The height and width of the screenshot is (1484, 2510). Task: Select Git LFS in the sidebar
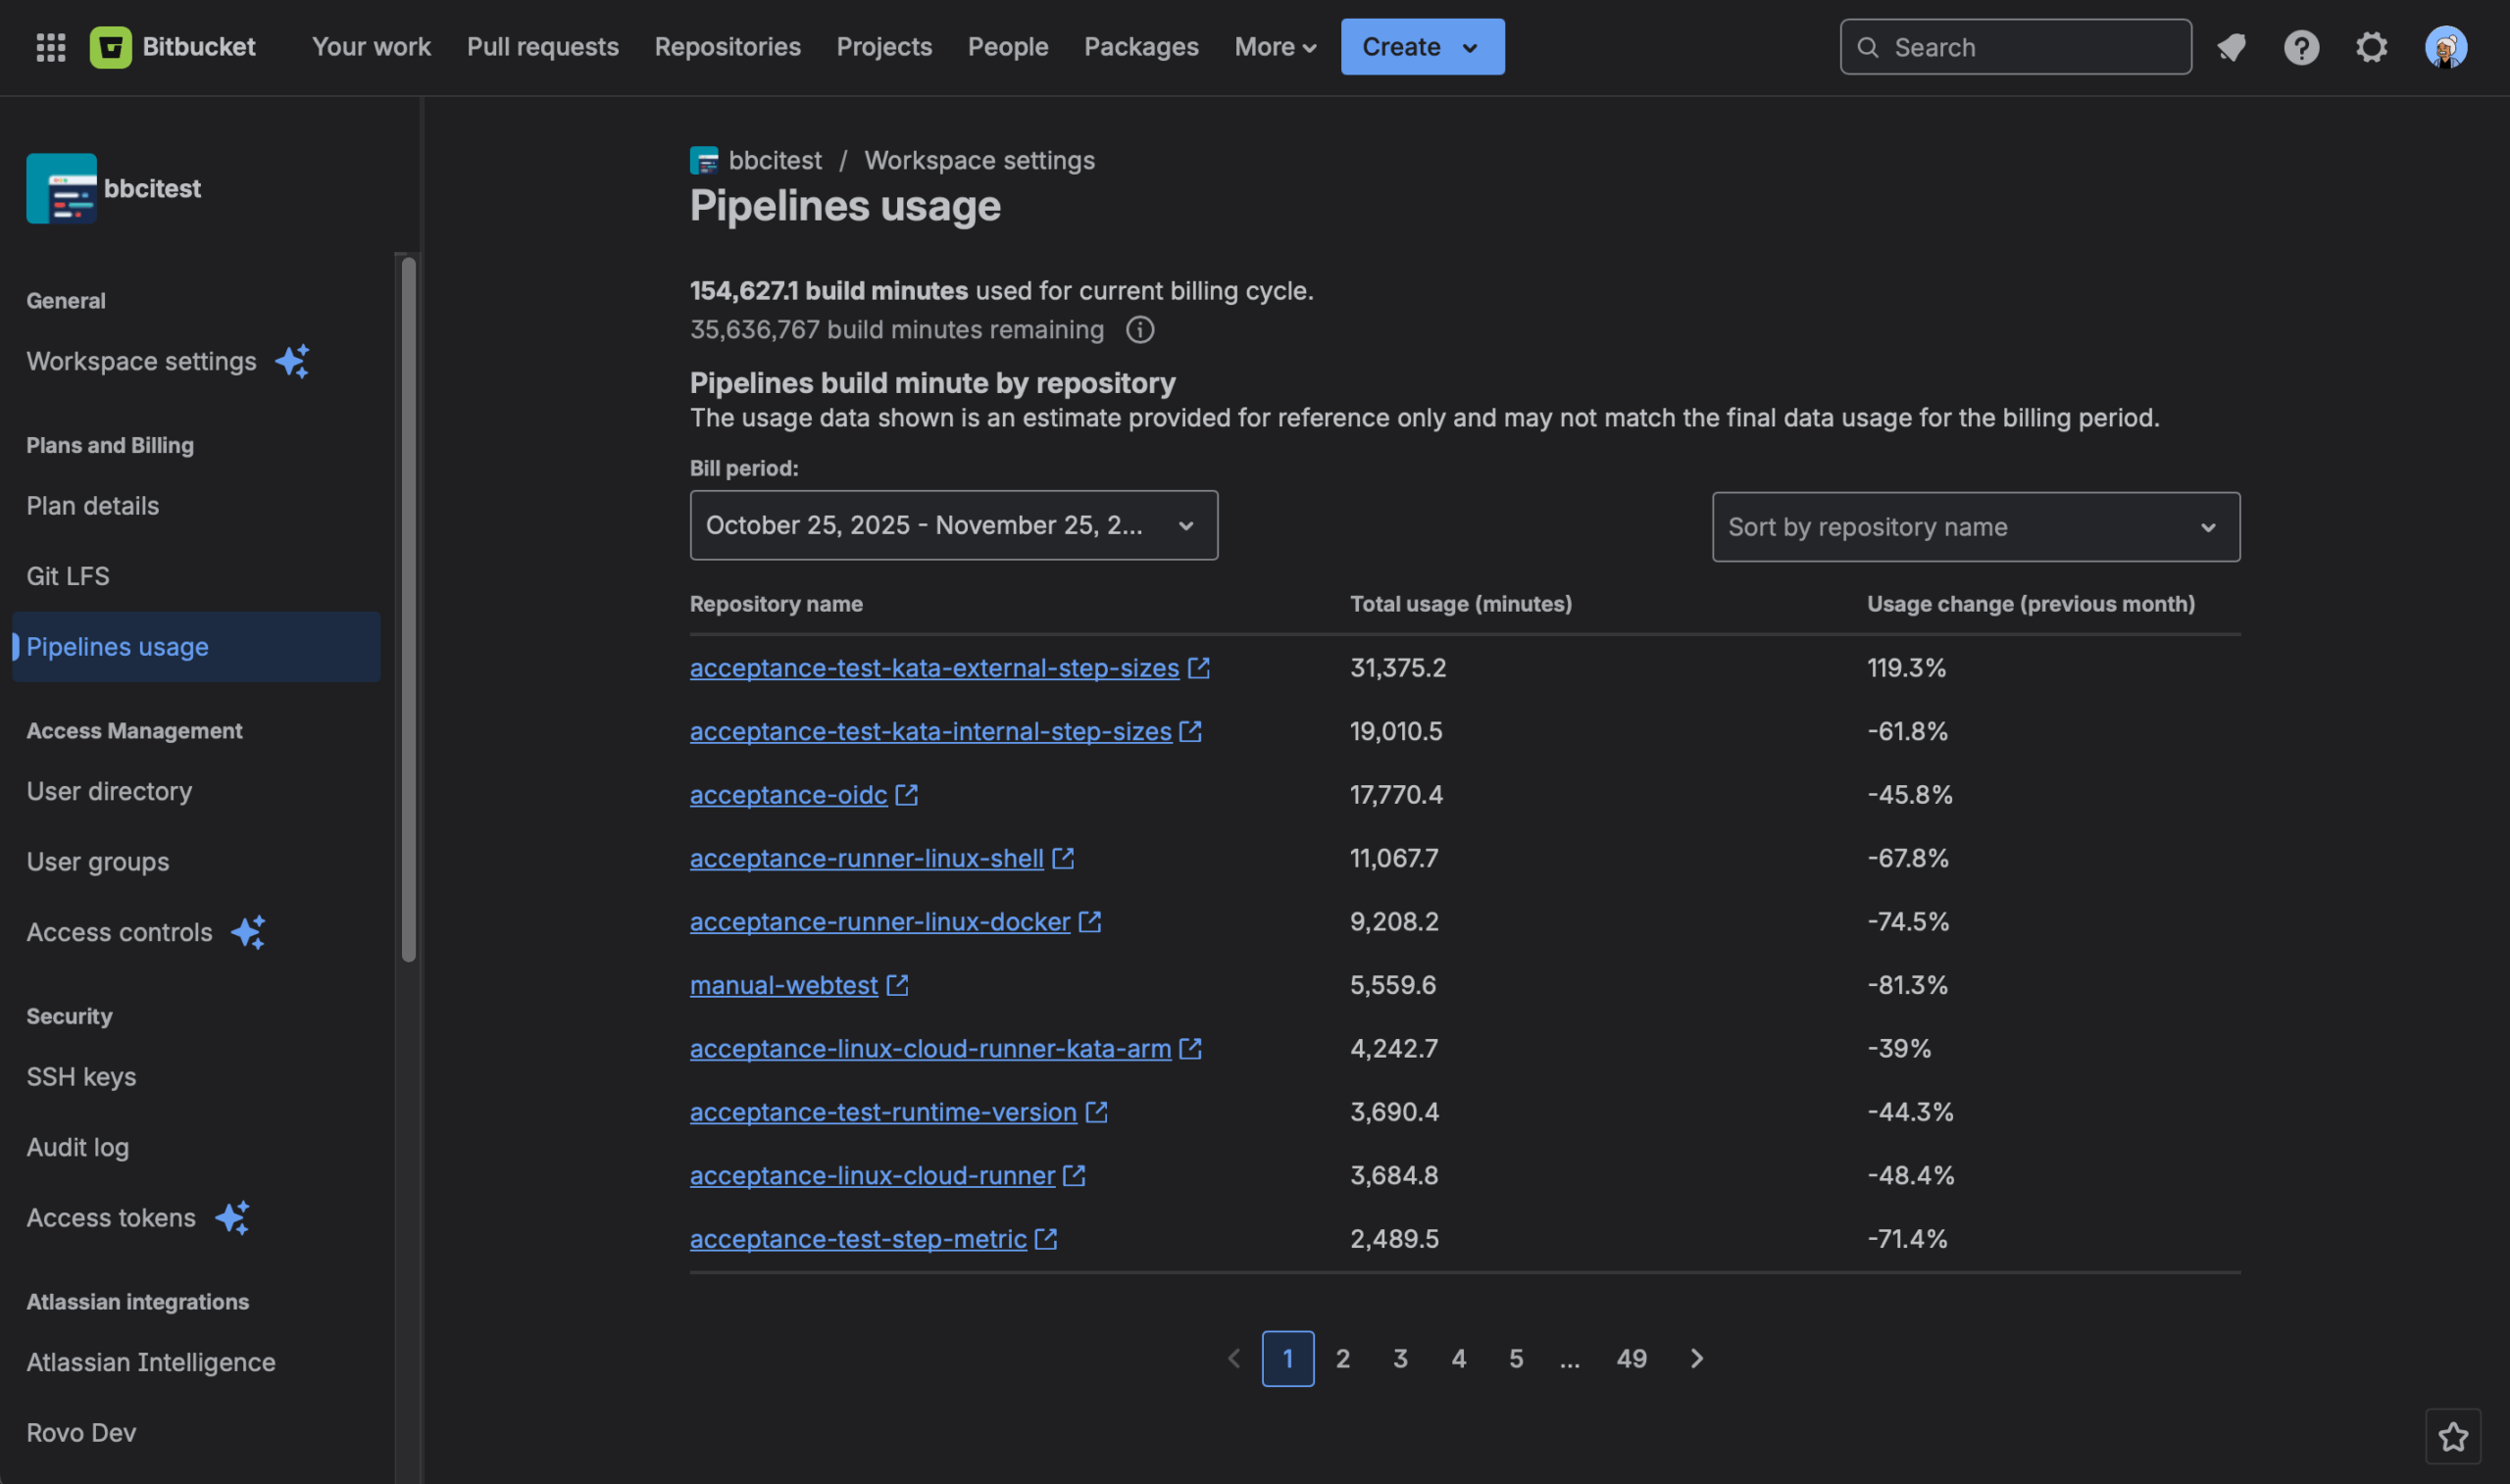coord(68,576)
